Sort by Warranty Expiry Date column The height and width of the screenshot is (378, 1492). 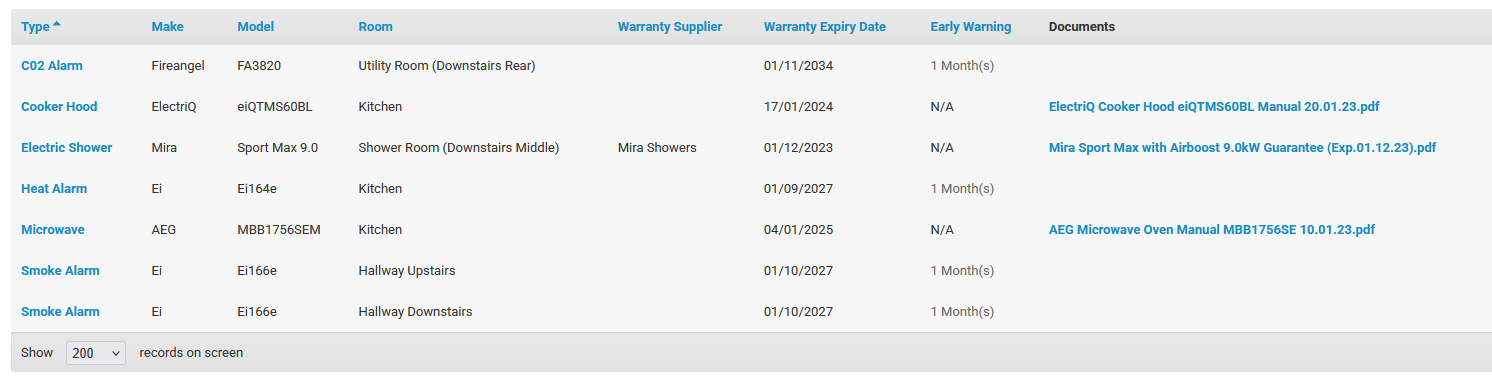825,27
